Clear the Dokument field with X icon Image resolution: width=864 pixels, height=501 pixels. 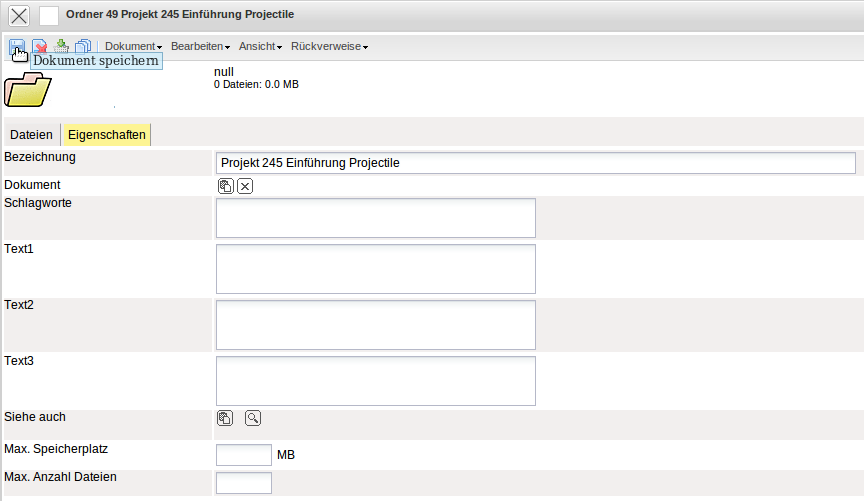pos(245,186)
